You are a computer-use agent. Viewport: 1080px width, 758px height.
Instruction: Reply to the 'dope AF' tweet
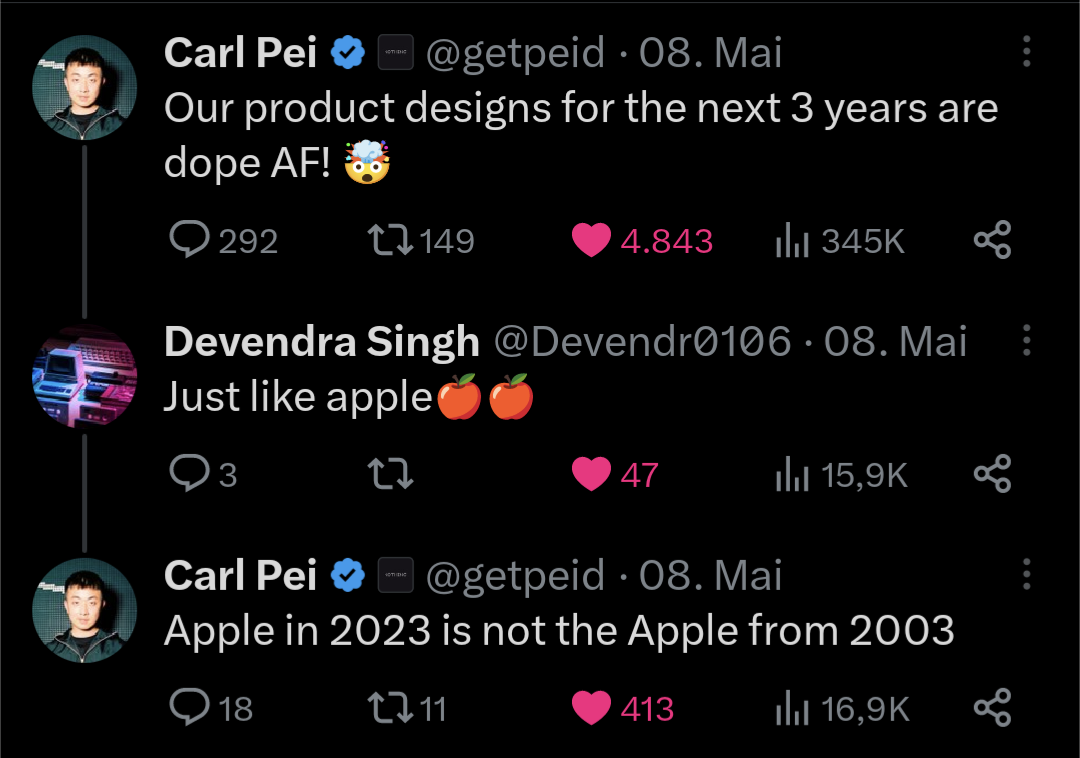[189, 240]
